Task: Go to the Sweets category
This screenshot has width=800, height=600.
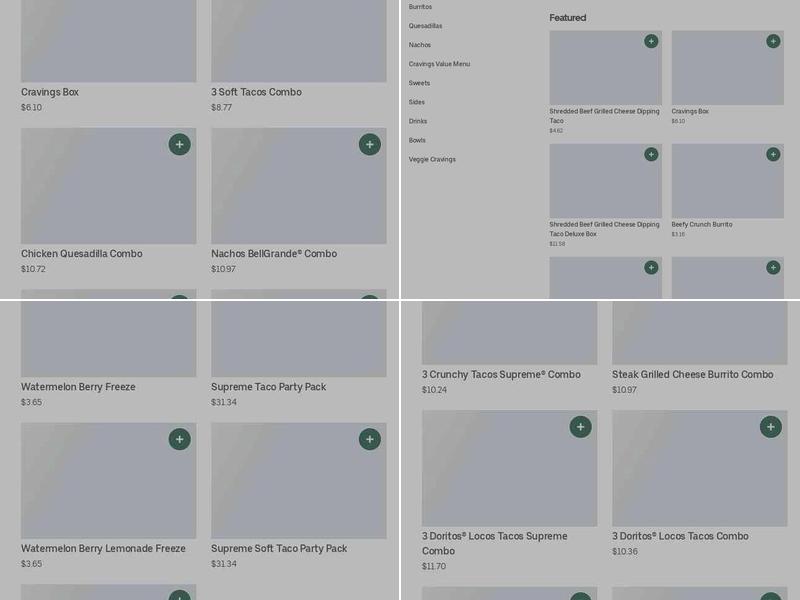Action: [x=419, y=83]
